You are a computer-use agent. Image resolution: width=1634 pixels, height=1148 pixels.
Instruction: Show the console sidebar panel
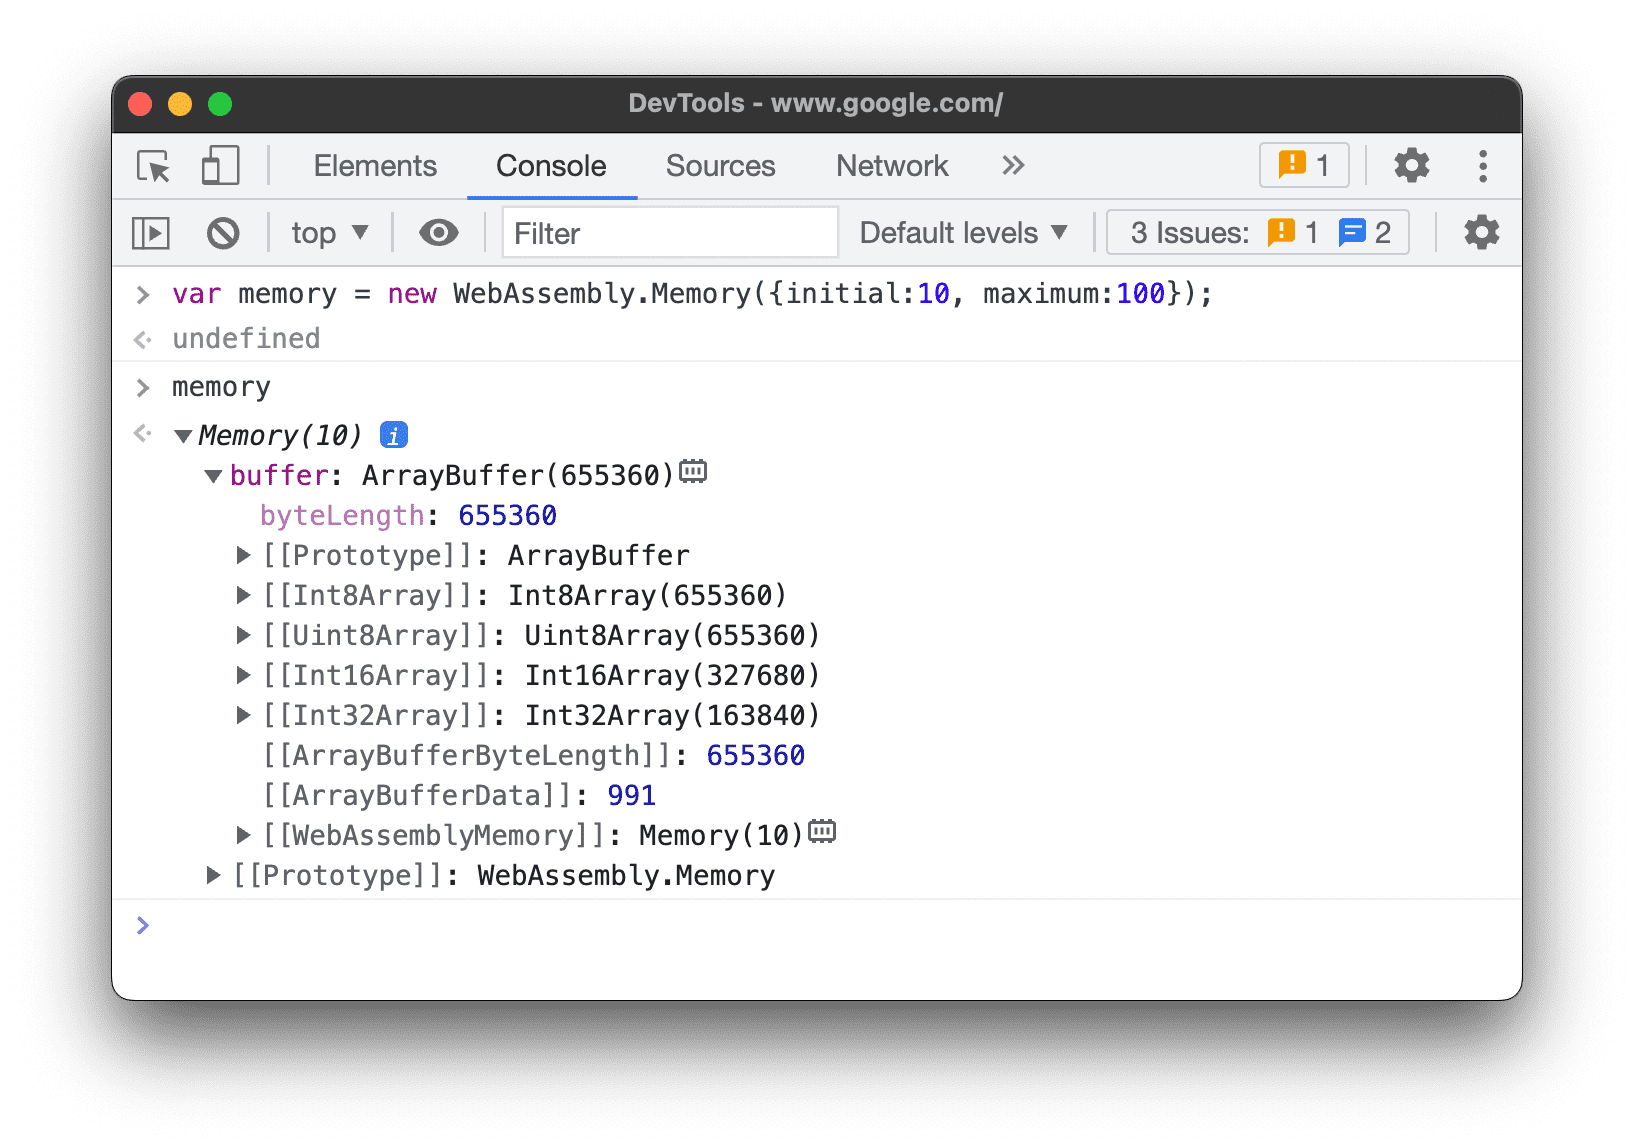click(x=150, y=232)
